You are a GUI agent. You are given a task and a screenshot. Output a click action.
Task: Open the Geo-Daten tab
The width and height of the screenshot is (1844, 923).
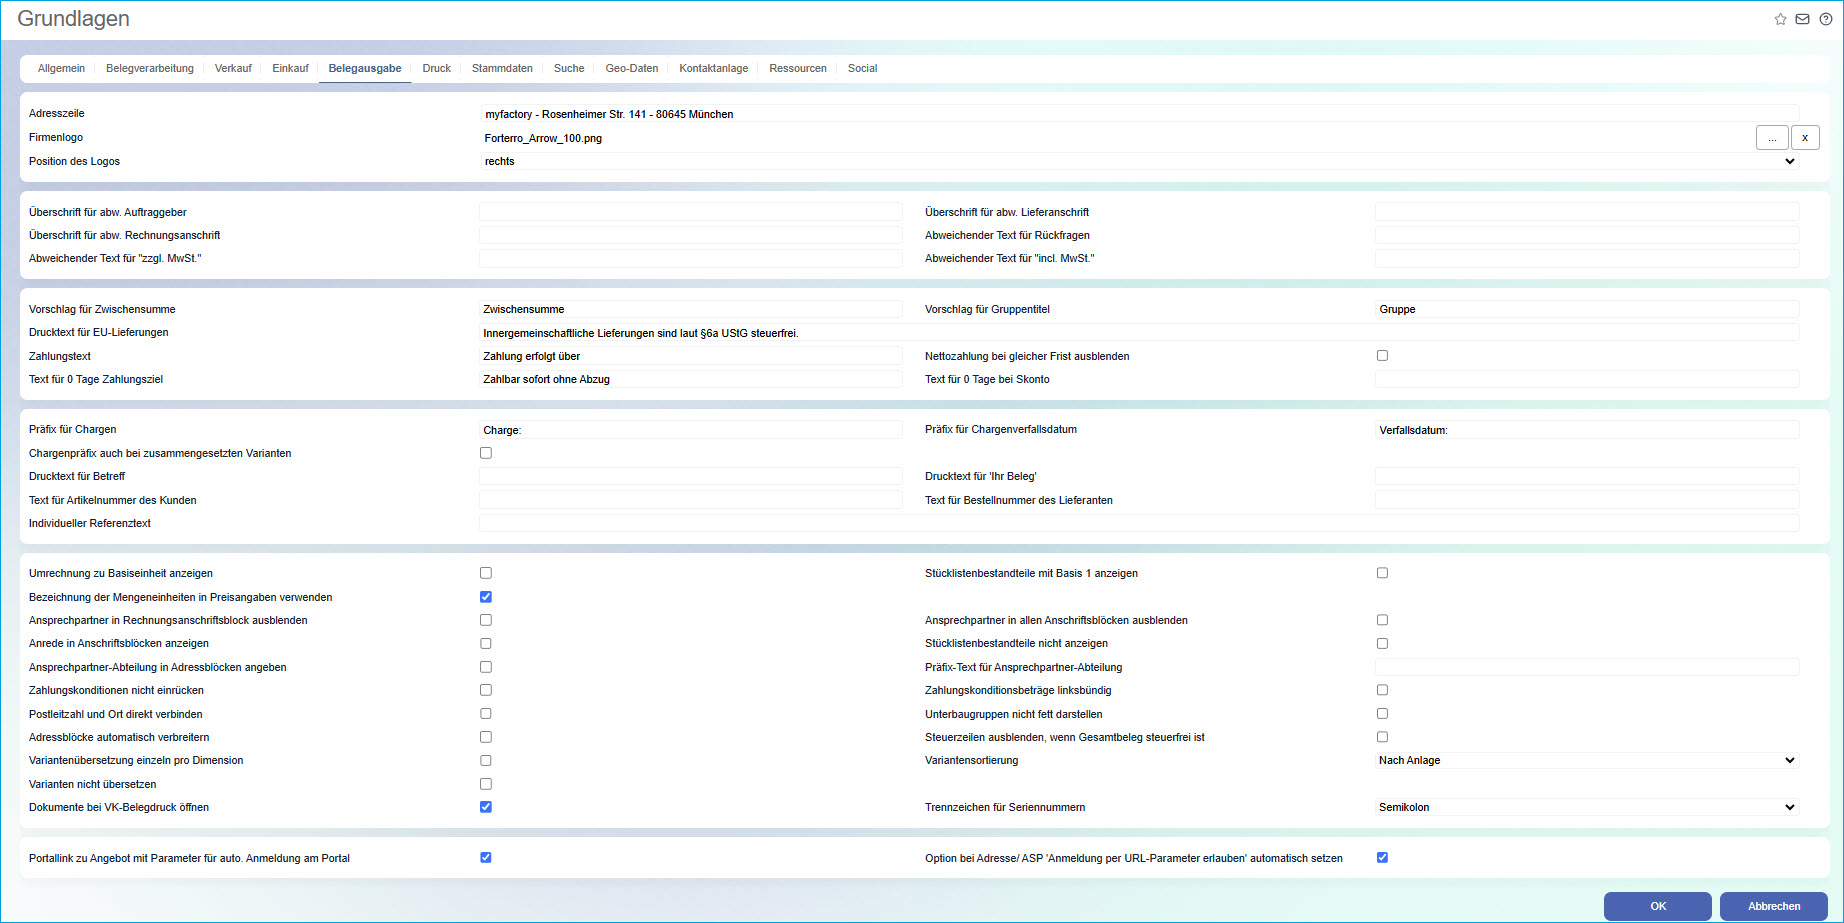click(631, 68)
